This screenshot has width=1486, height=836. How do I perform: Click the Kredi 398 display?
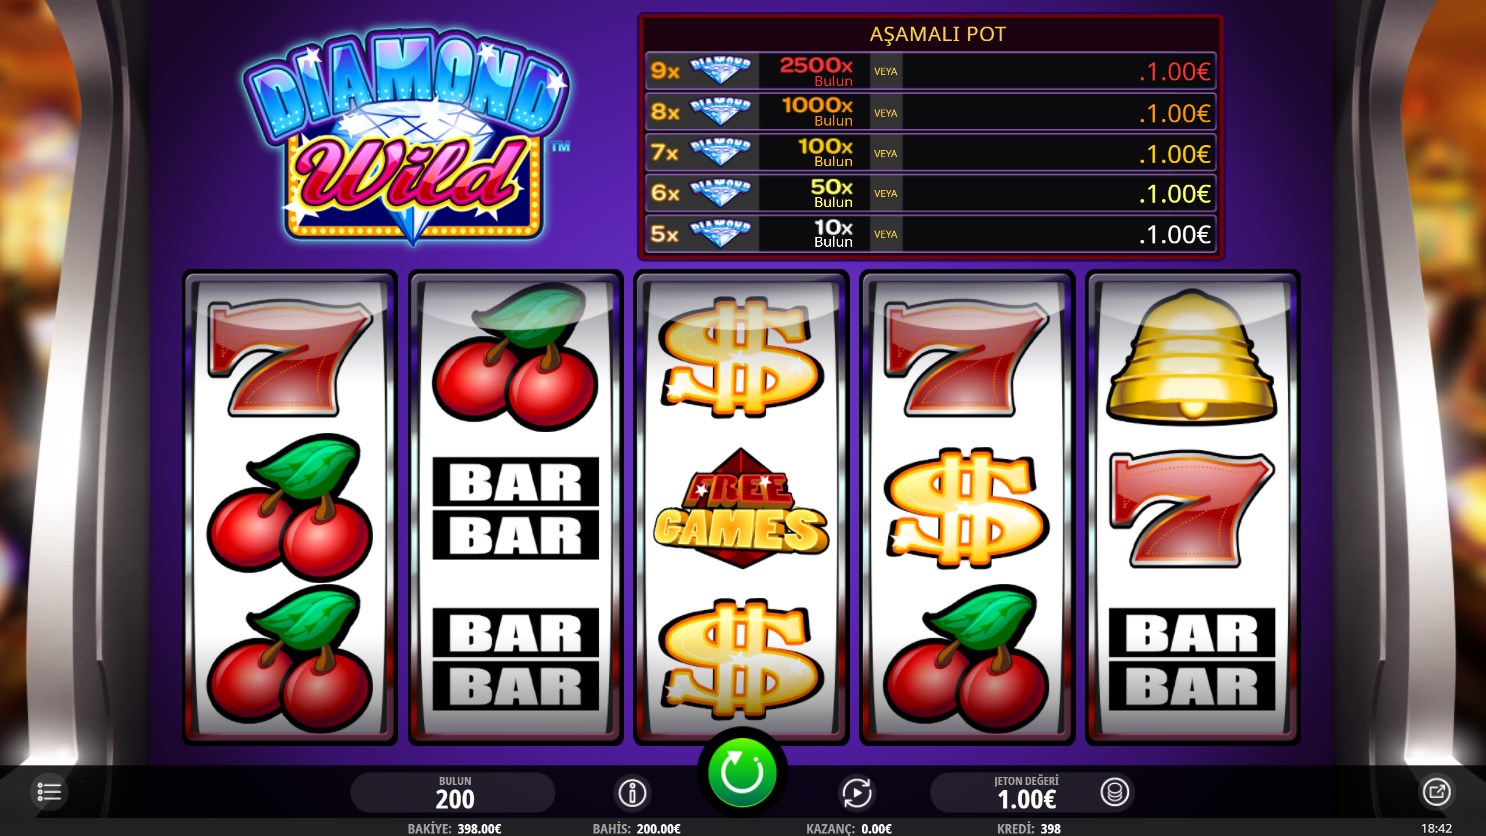(1028, 828)
